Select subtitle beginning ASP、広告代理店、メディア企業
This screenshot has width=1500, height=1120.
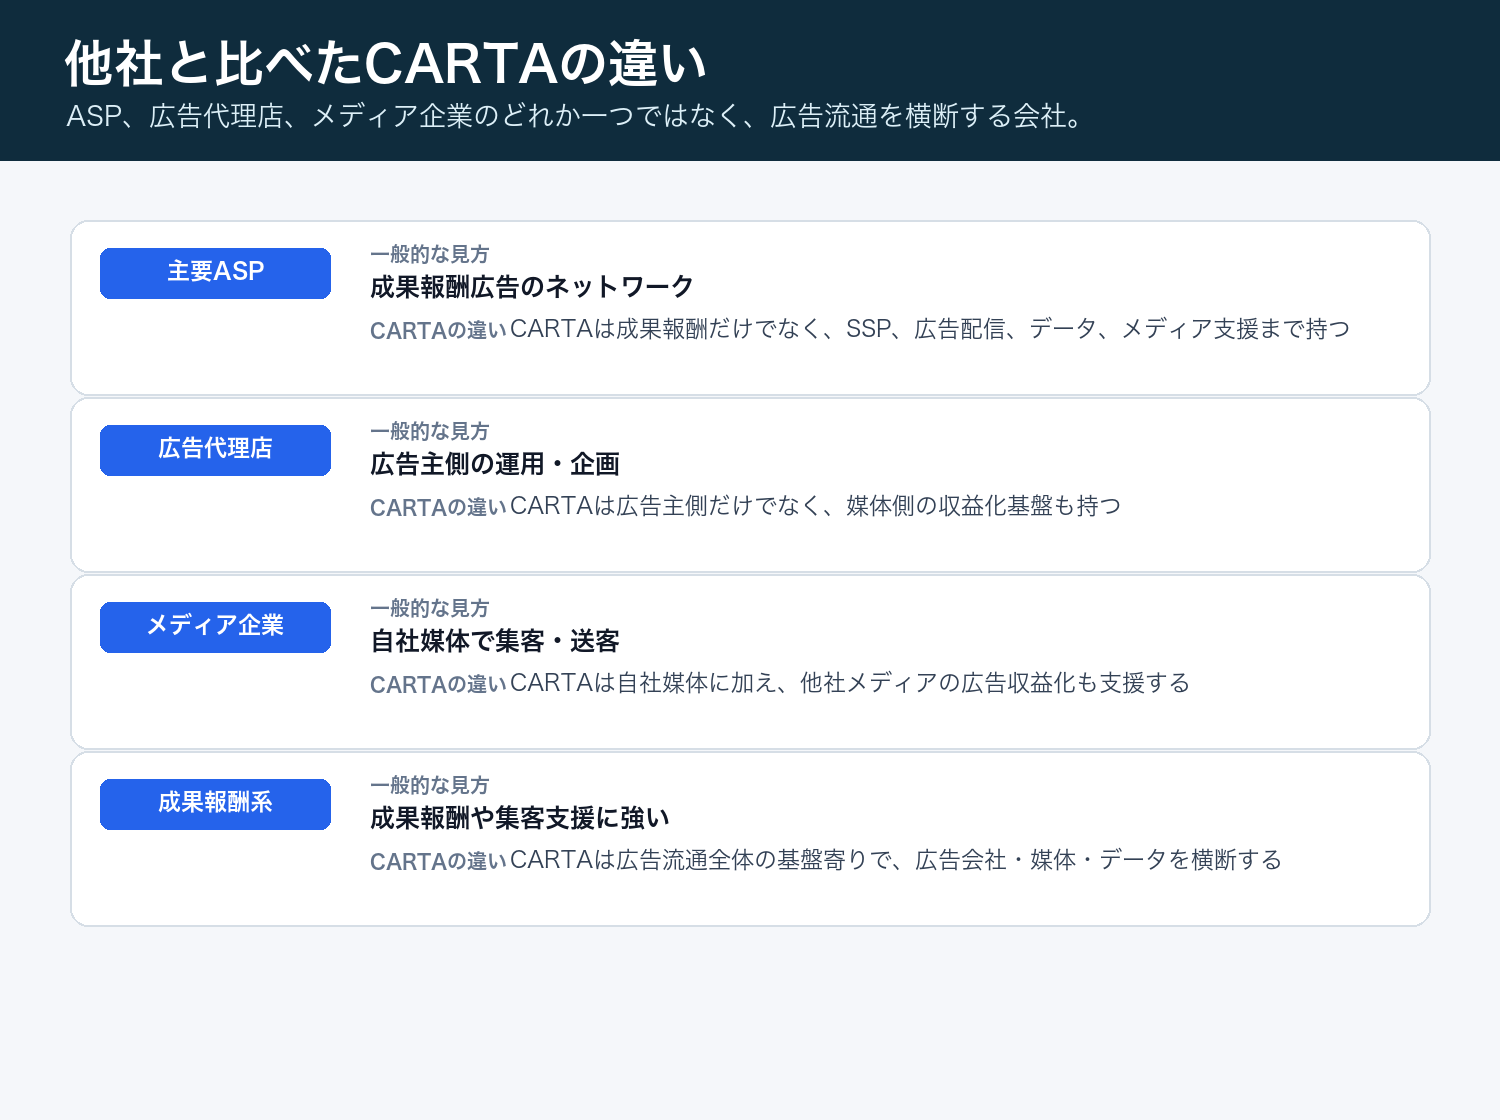point(576,116)
